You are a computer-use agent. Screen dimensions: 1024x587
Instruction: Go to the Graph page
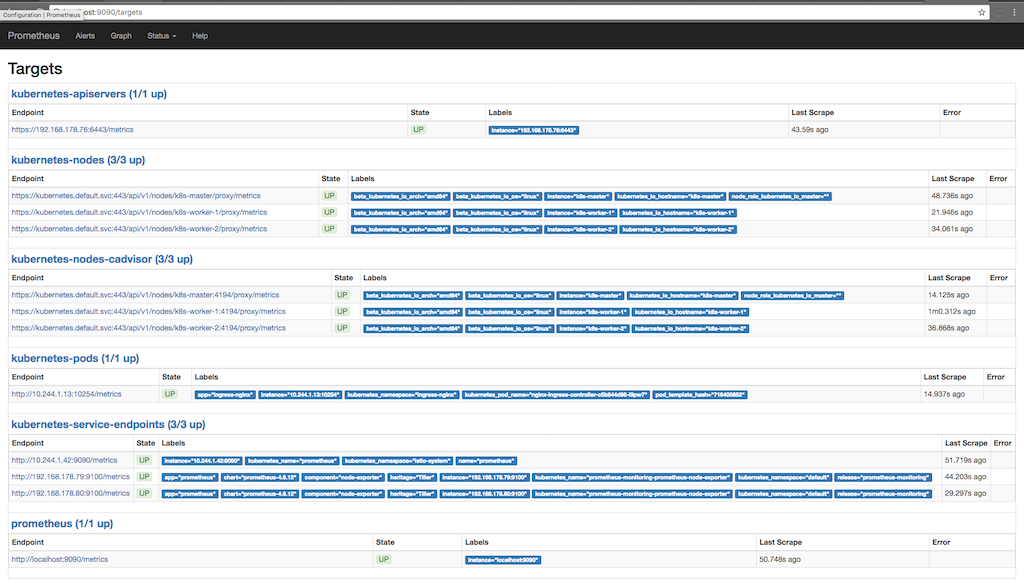coord(121,36)
